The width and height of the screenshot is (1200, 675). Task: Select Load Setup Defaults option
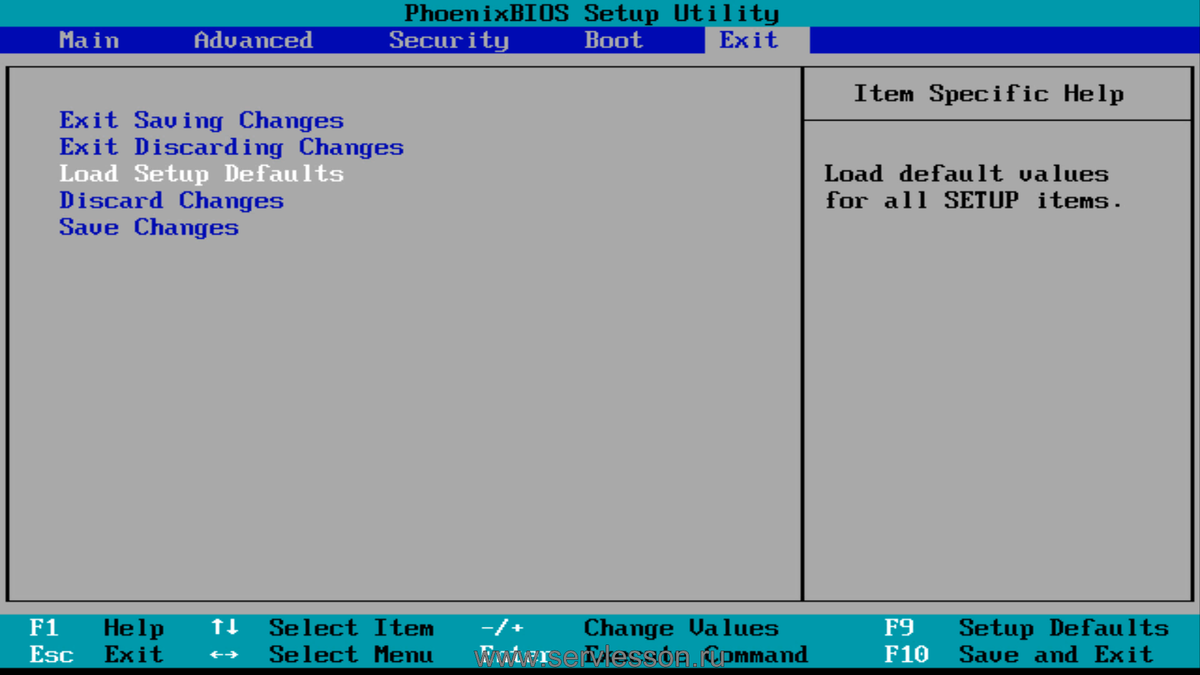(x=201, y=174)
